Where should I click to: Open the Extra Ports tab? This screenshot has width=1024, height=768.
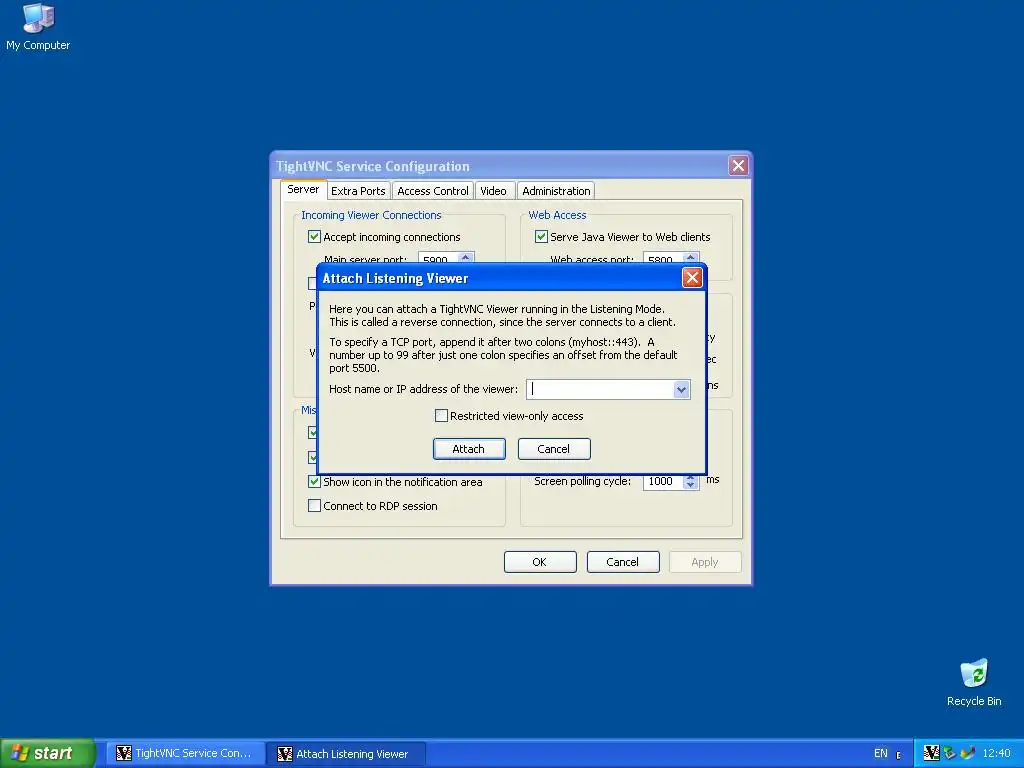click(x=358, y=191)
